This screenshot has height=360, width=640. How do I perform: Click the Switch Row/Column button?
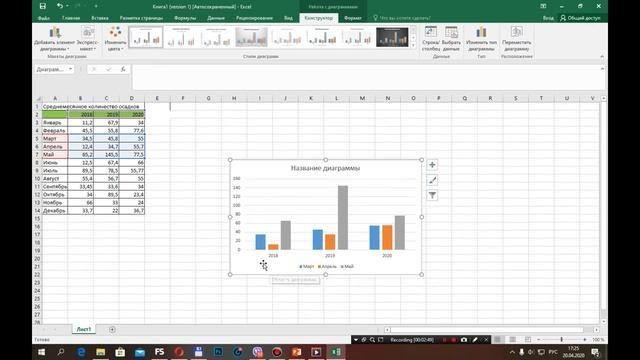431,39
